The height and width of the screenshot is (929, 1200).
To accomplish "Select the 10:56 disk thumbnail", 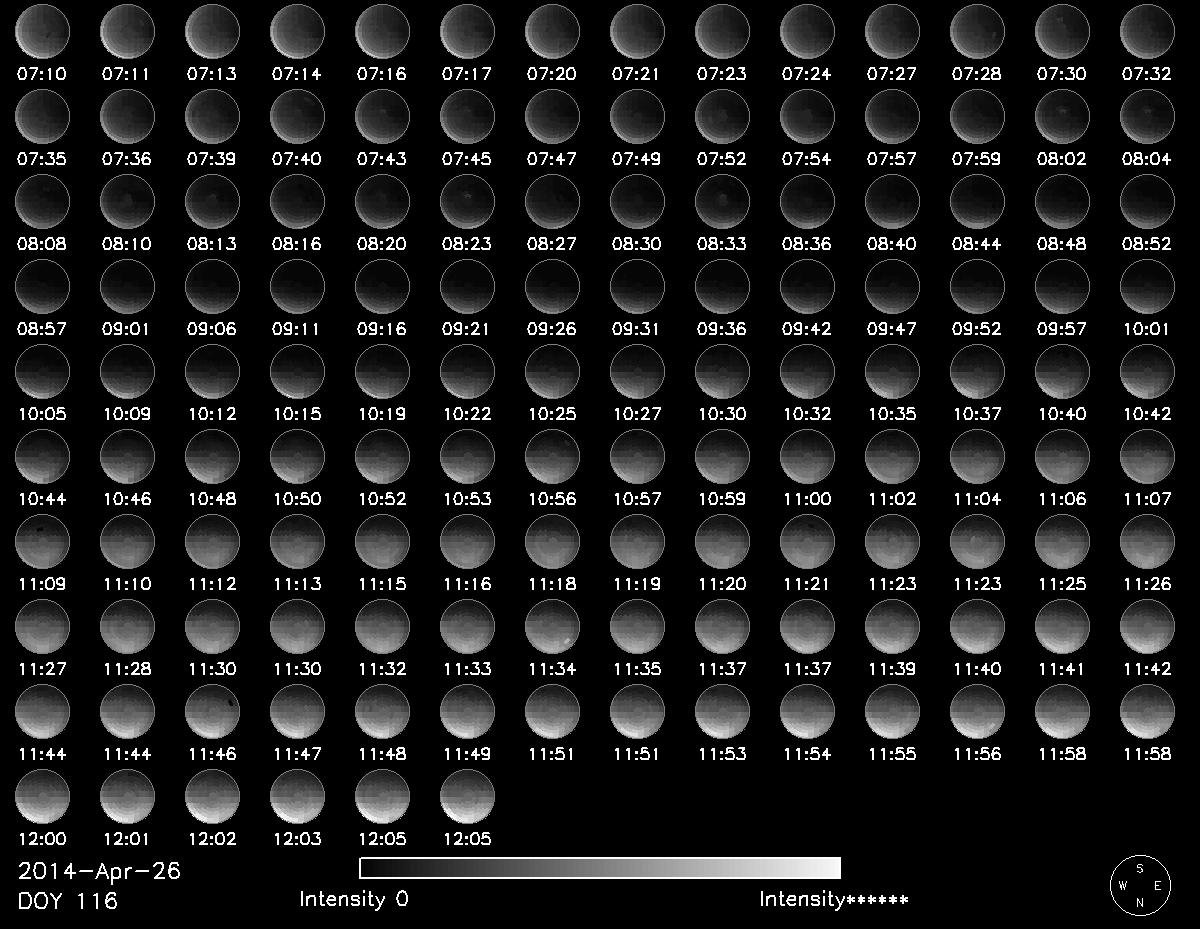I will pyautogui.click(x=552, y=457).
